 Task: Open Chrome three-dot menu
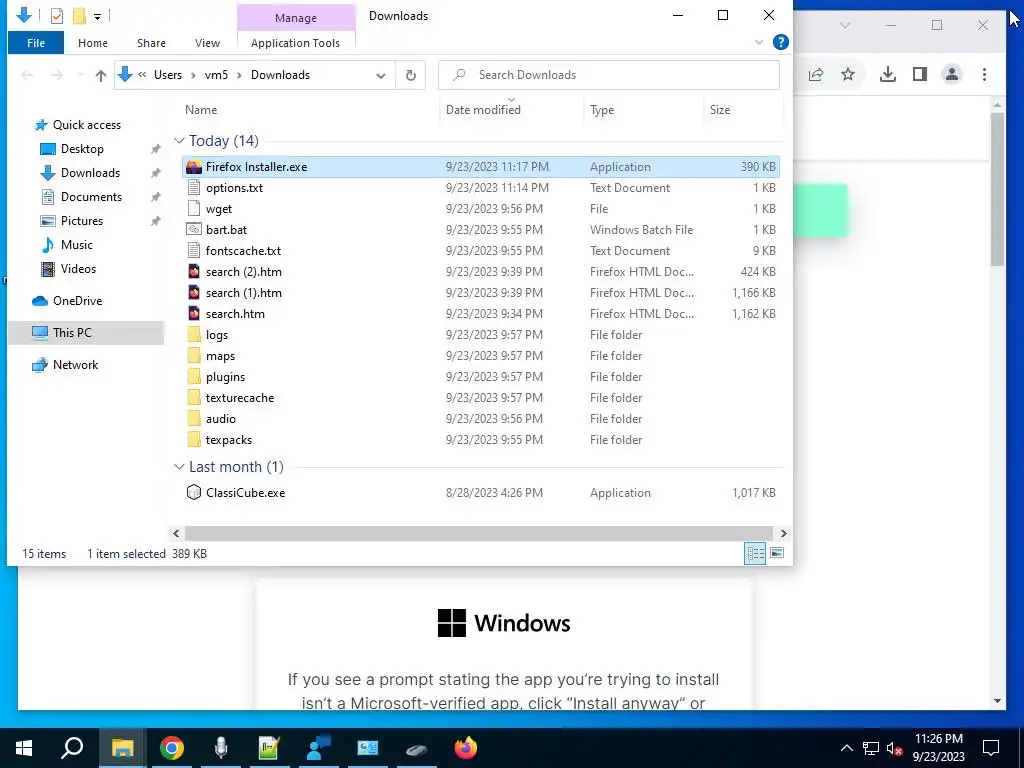[984, 74]
